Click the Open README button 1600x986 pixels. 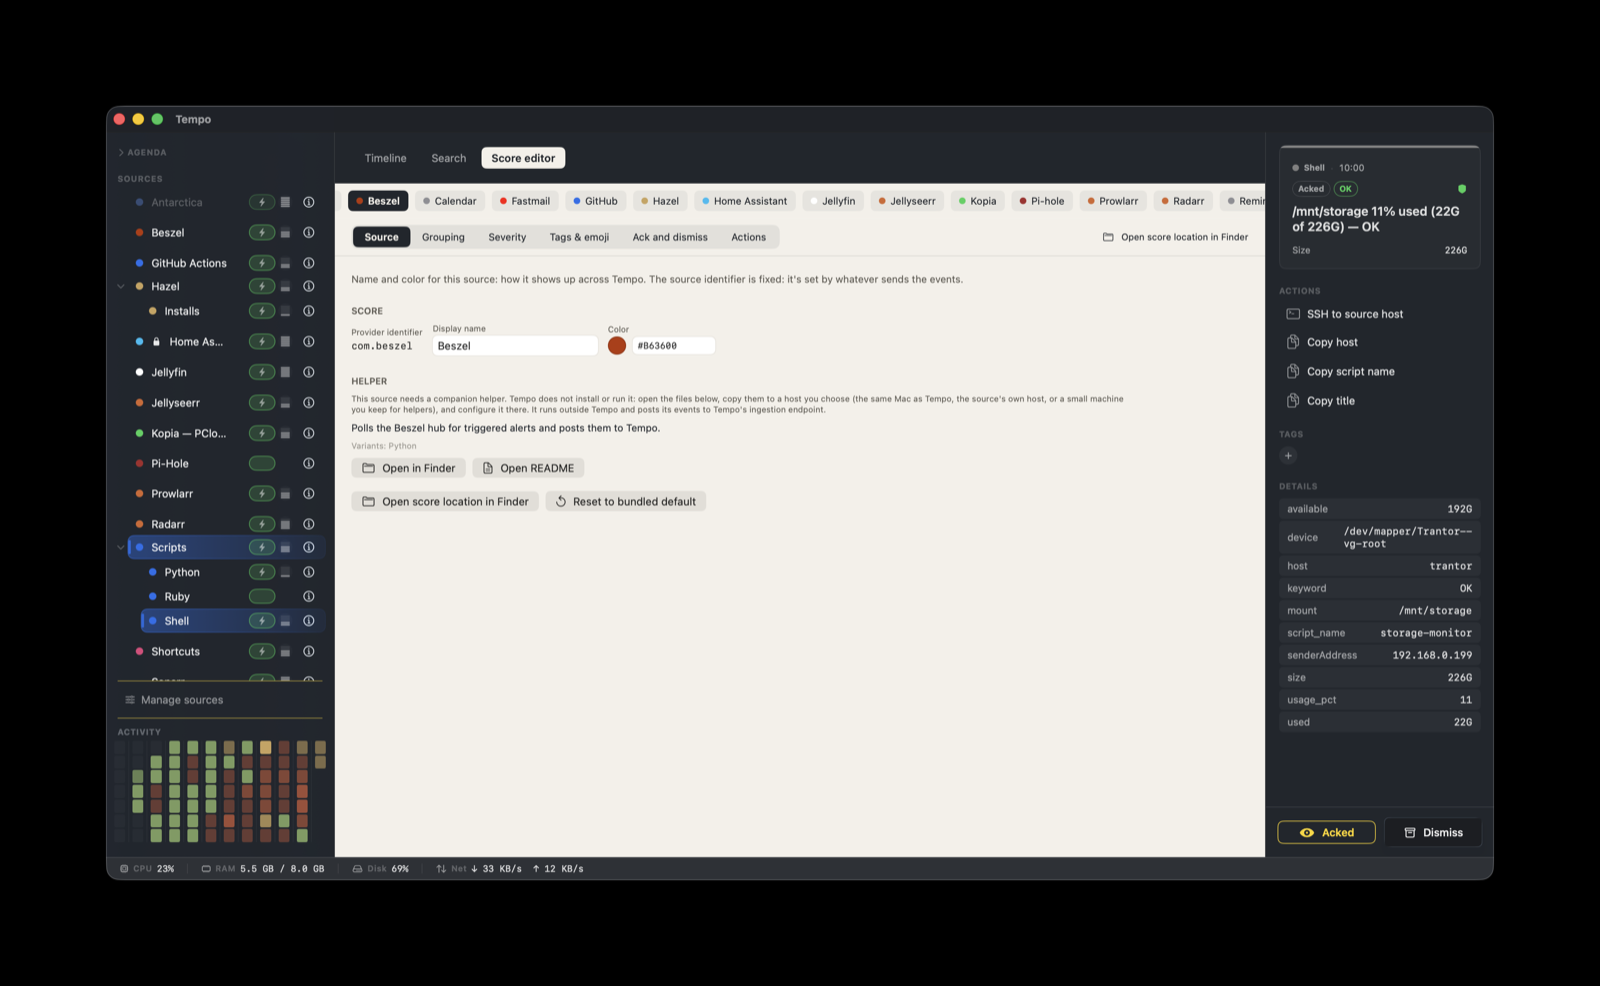(x=528, y=468)
